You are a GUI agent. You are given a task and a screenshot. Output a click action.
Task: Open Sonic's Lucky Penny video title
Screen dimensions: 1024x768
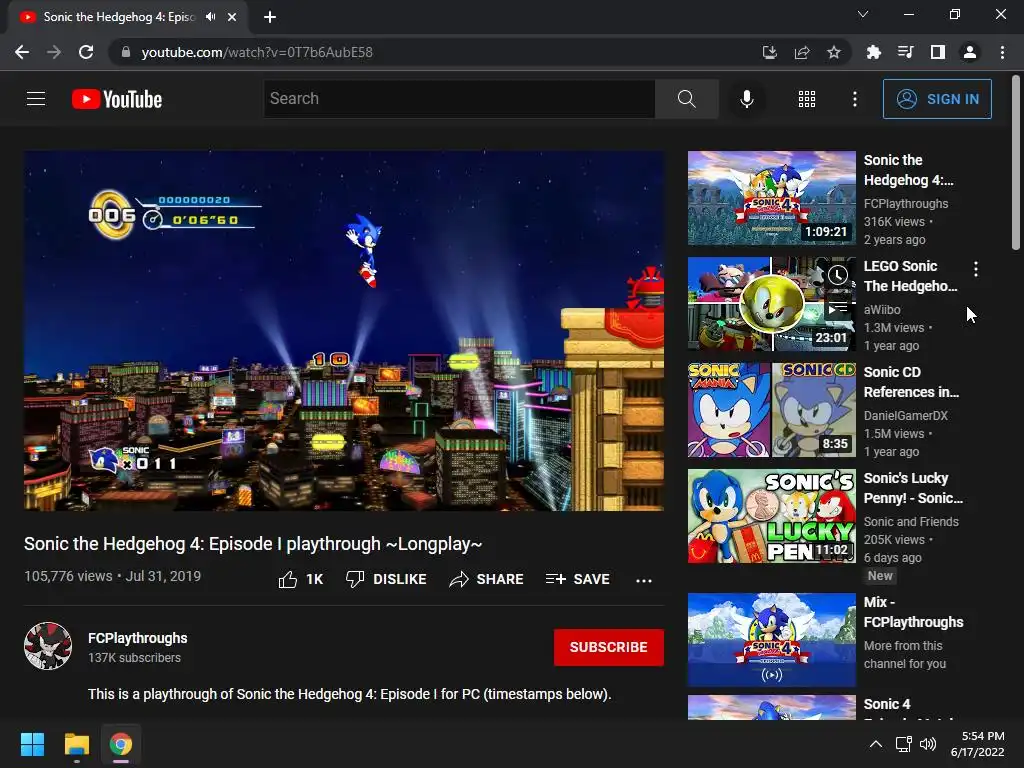pyautogui.click(x=913, y=488)
